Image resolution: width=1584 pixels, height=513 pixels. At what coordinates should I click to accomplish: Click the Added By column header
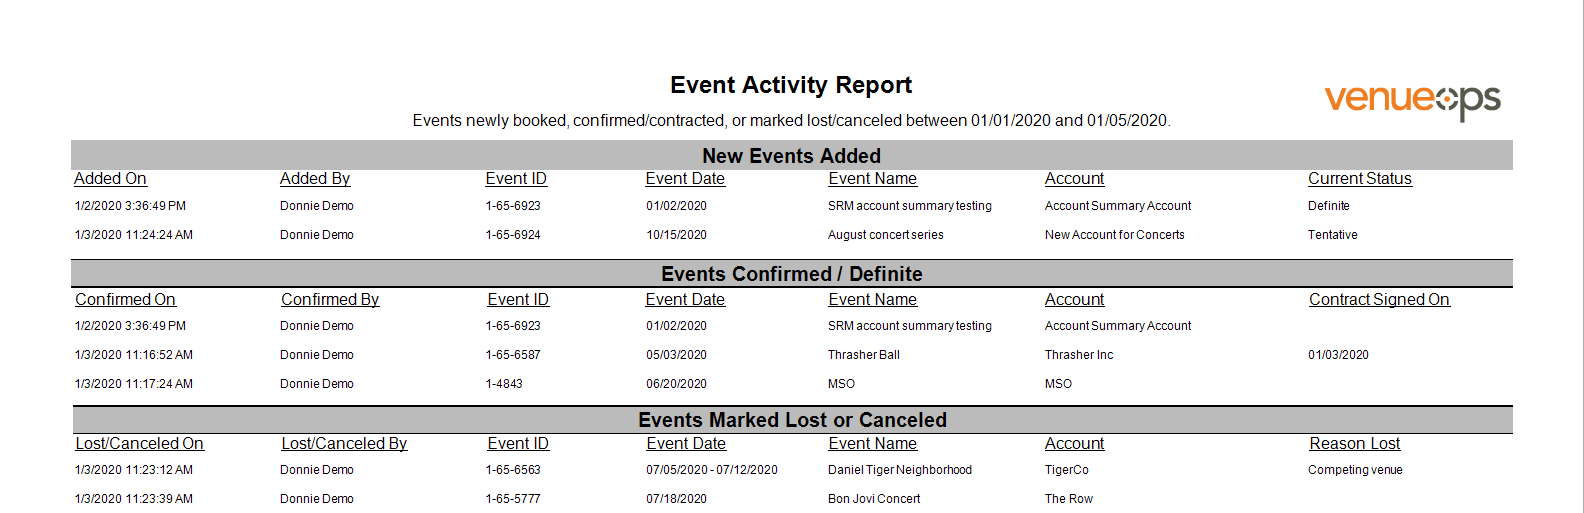[315, 179]
